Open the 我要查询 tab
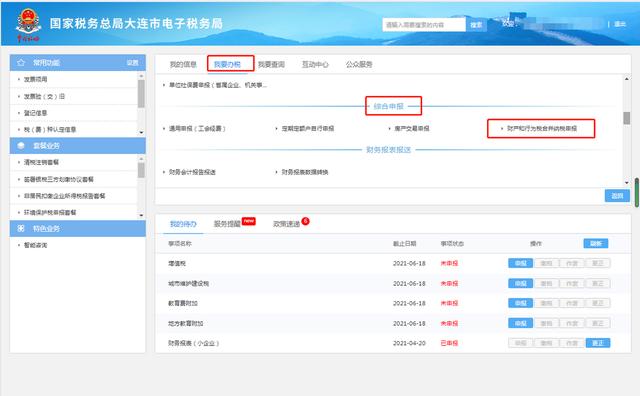The height and width of the screenshot is (396, 640). pyautogui.click(x=271, y=64)
